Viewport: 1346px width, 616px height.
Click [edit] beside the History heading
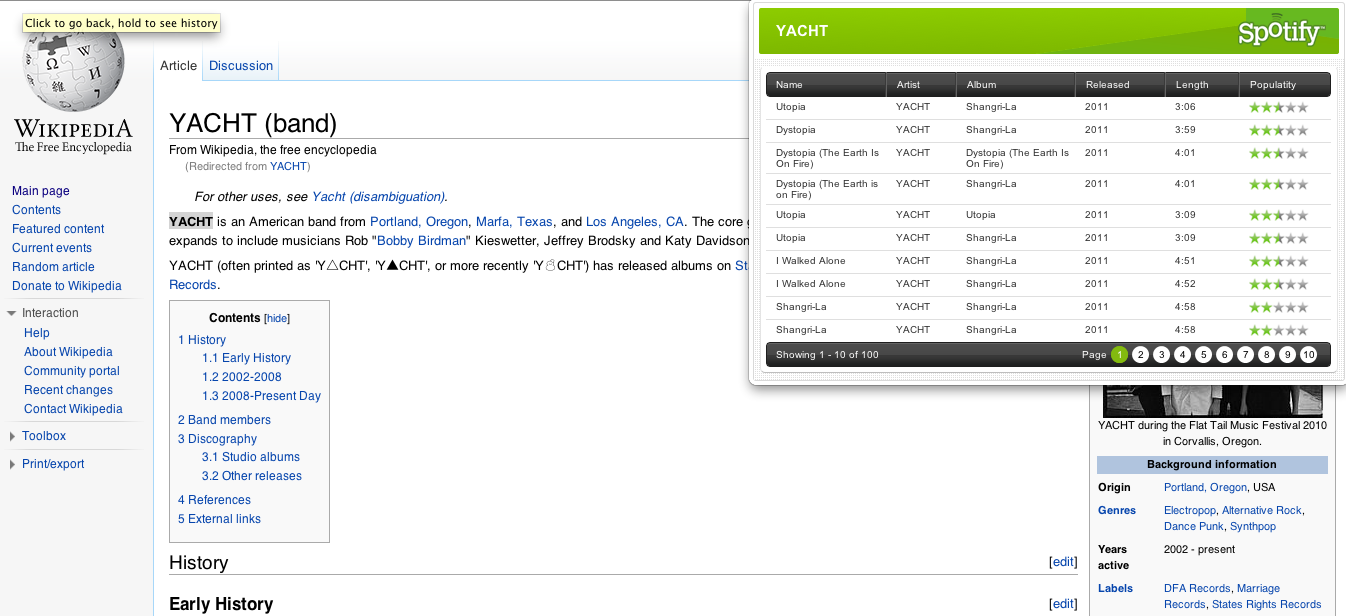click(x=1063, y=563)
